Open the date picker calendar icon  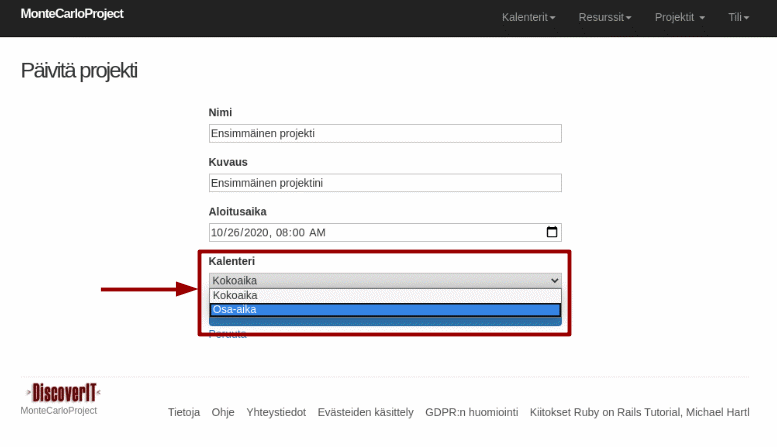(x=551, y=232)
